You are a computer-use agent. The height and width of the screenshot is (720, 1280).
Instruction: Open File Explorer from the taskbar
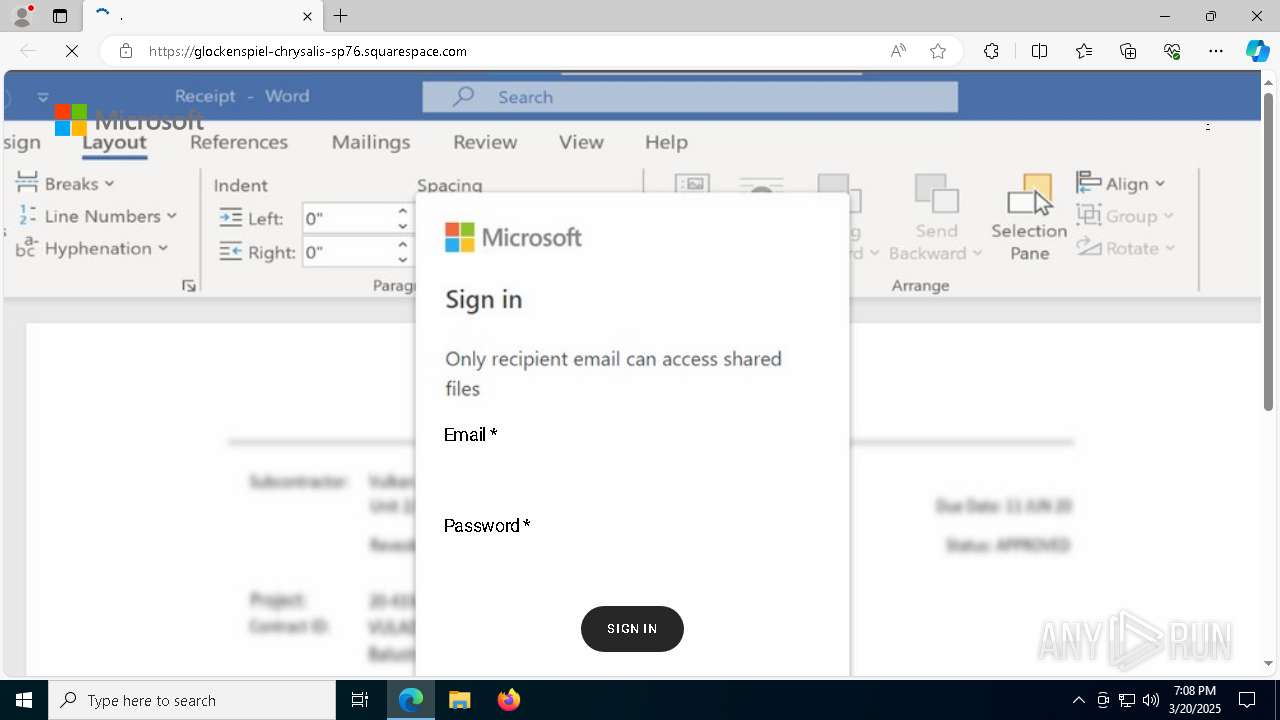tap(459, 700)
